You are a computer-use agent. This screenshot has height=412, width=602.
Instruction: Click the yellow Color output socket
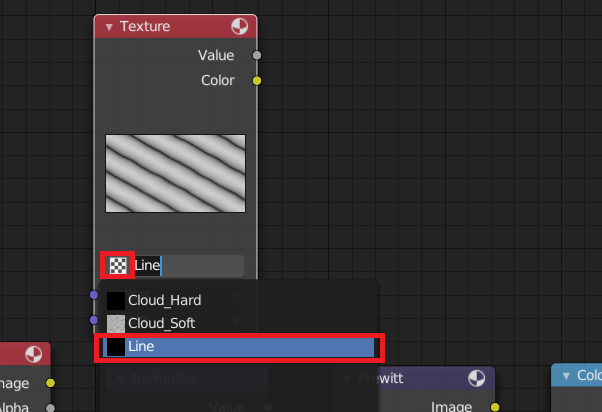(x=257, y=81)
